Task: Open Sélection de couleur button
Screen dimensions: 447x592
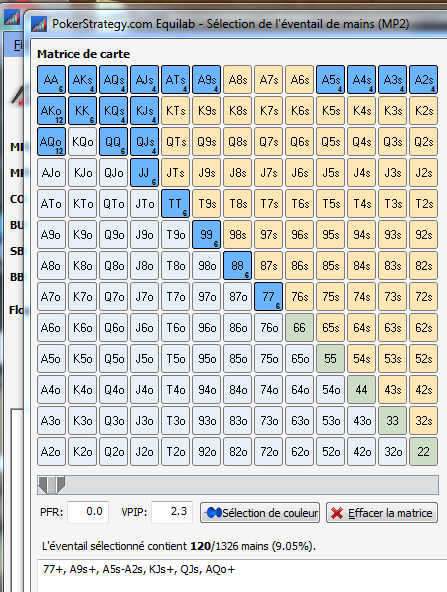Action: tap(260, 513)
